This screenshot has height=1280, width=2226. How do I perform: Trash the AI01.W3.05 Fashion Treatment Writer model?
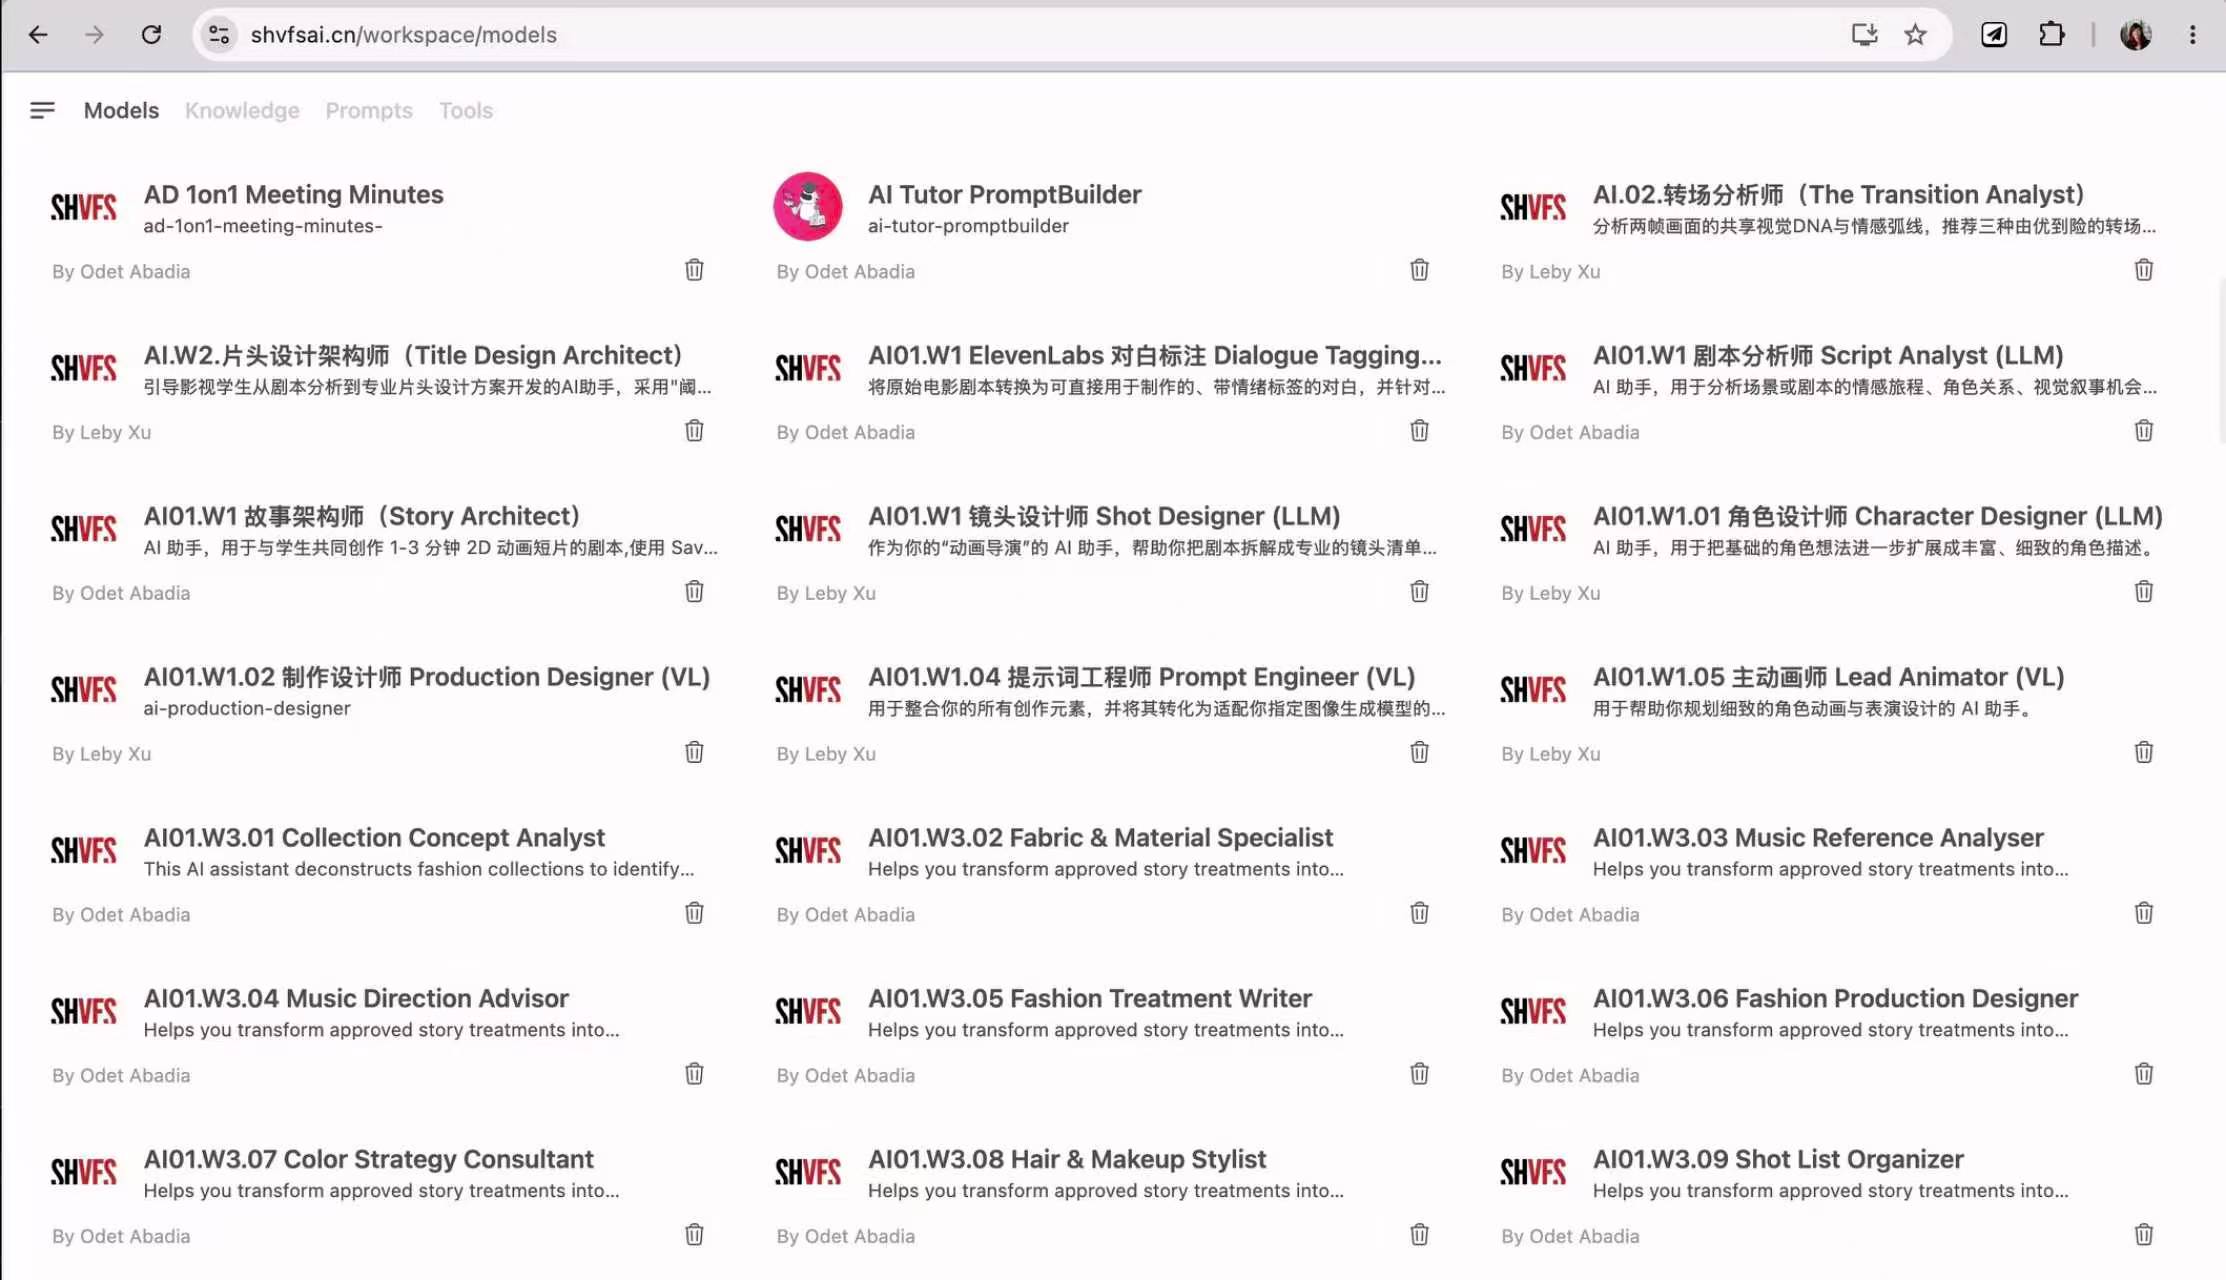click(x=1419, y=1074)
